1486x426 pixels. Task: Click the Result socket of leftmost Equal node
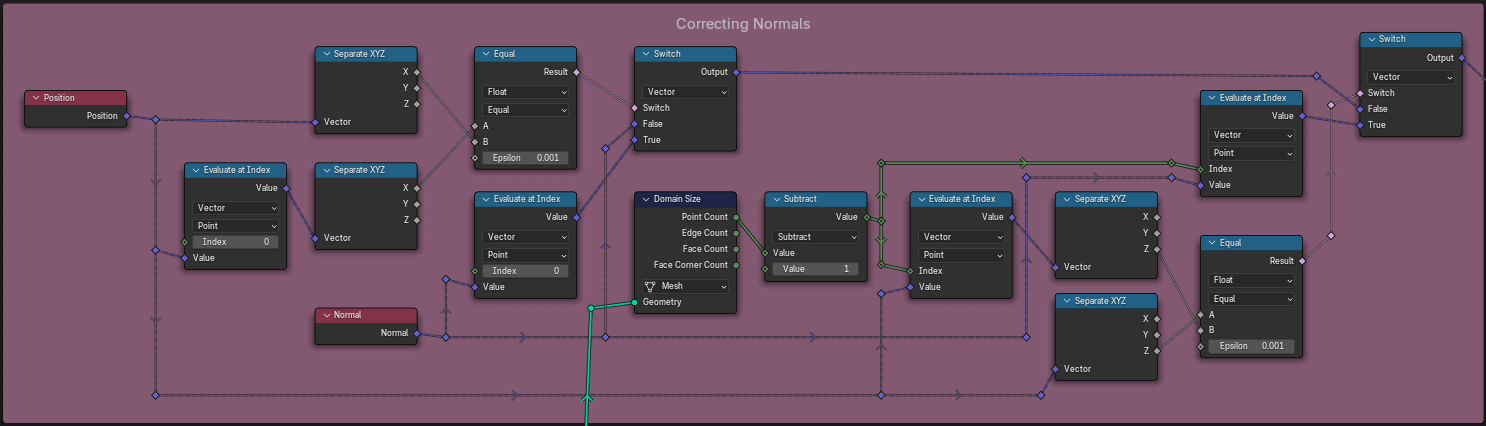click(x=577, y=72)
